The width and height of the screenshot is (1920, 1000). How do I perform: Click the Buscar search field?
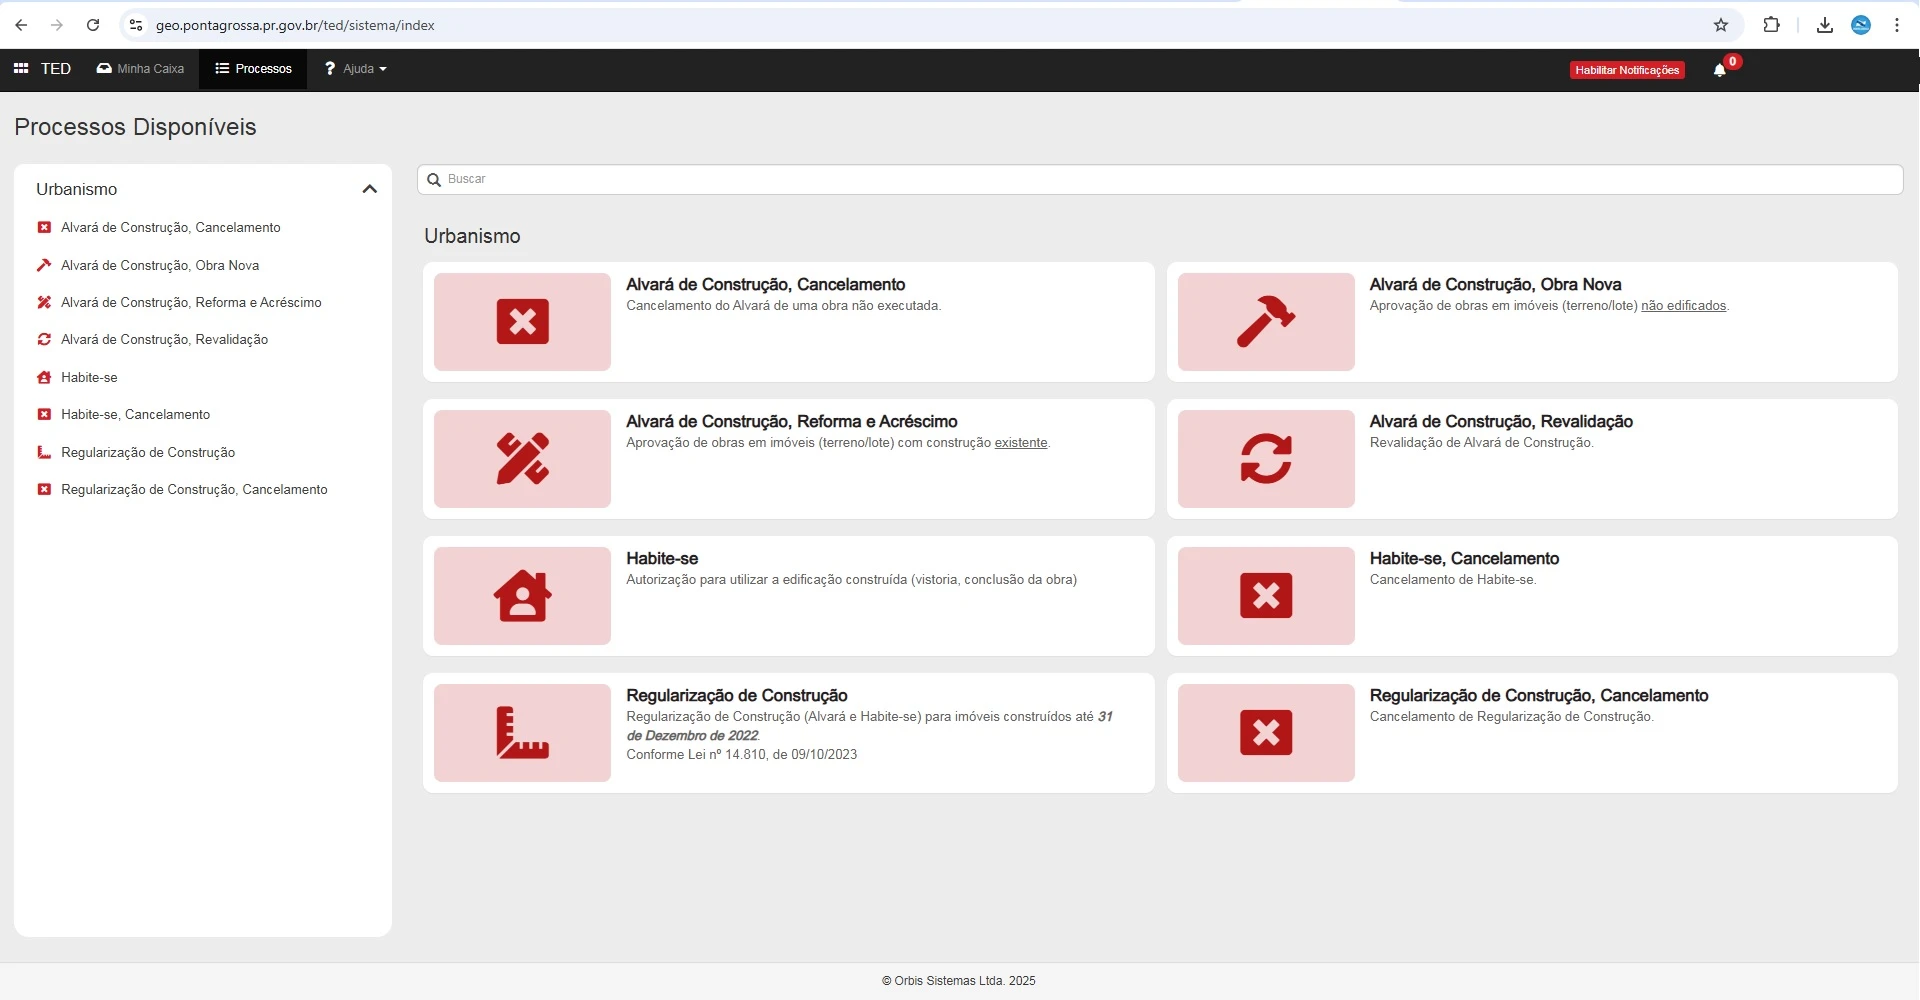coord(1160,180)
